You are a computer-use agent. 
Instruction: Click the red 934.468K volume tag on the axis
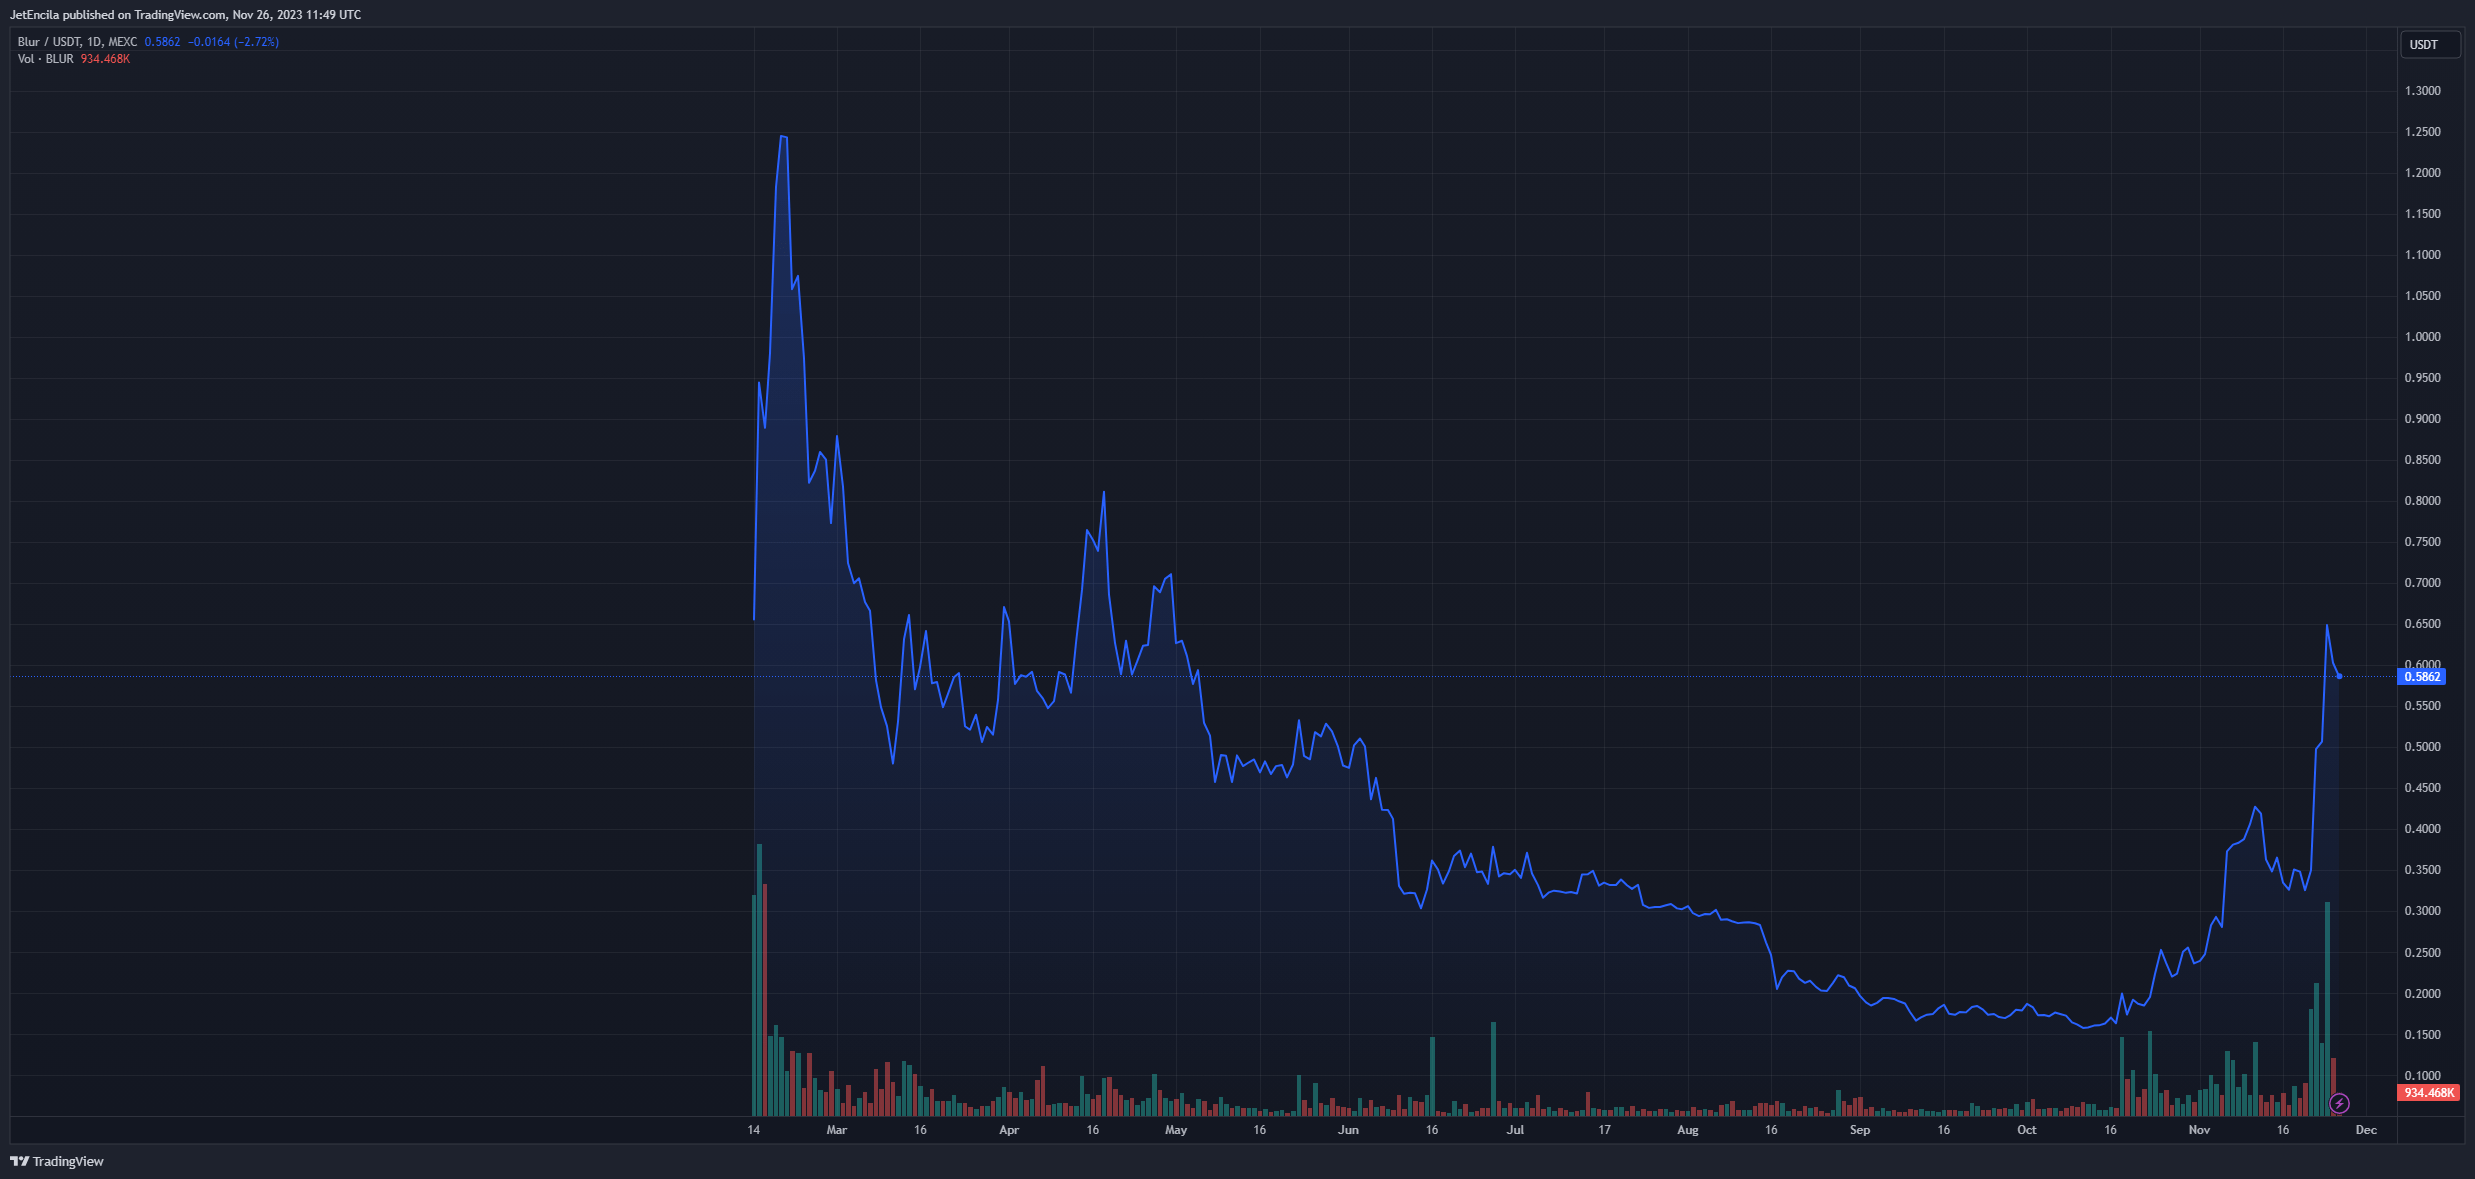click(2428, 1092)
